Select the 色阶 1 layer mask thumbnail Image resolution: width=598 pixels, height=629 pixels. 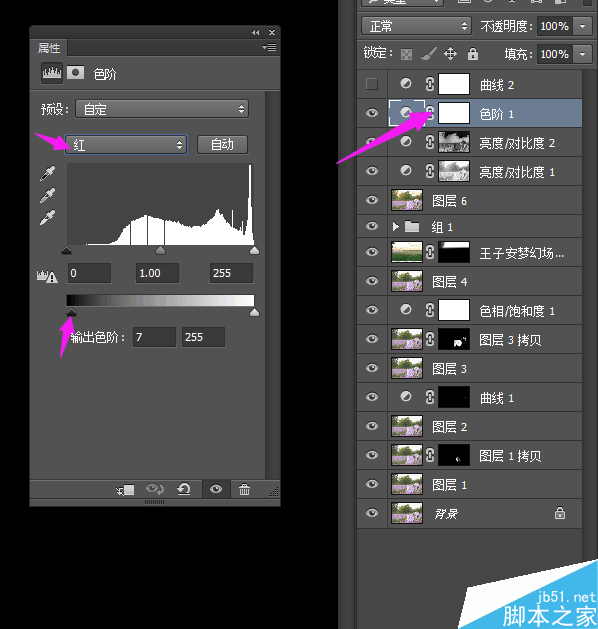click(454, 113)
